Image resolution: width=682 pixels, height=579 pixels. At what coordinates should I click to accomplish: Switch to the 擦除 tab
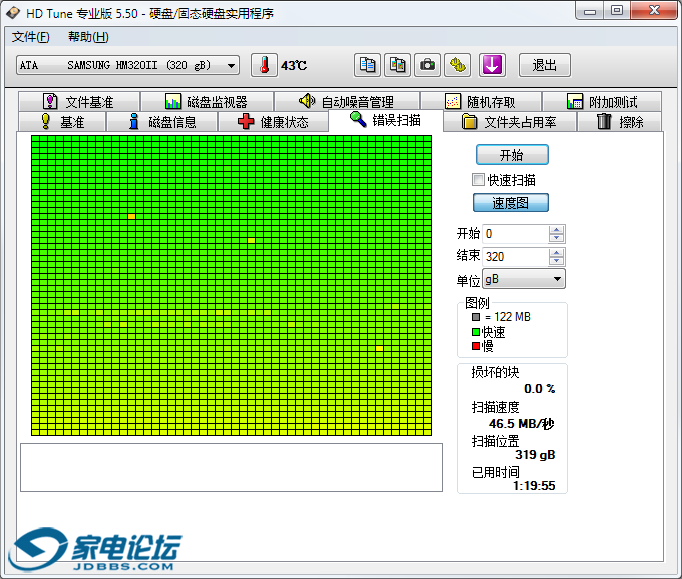619,121
